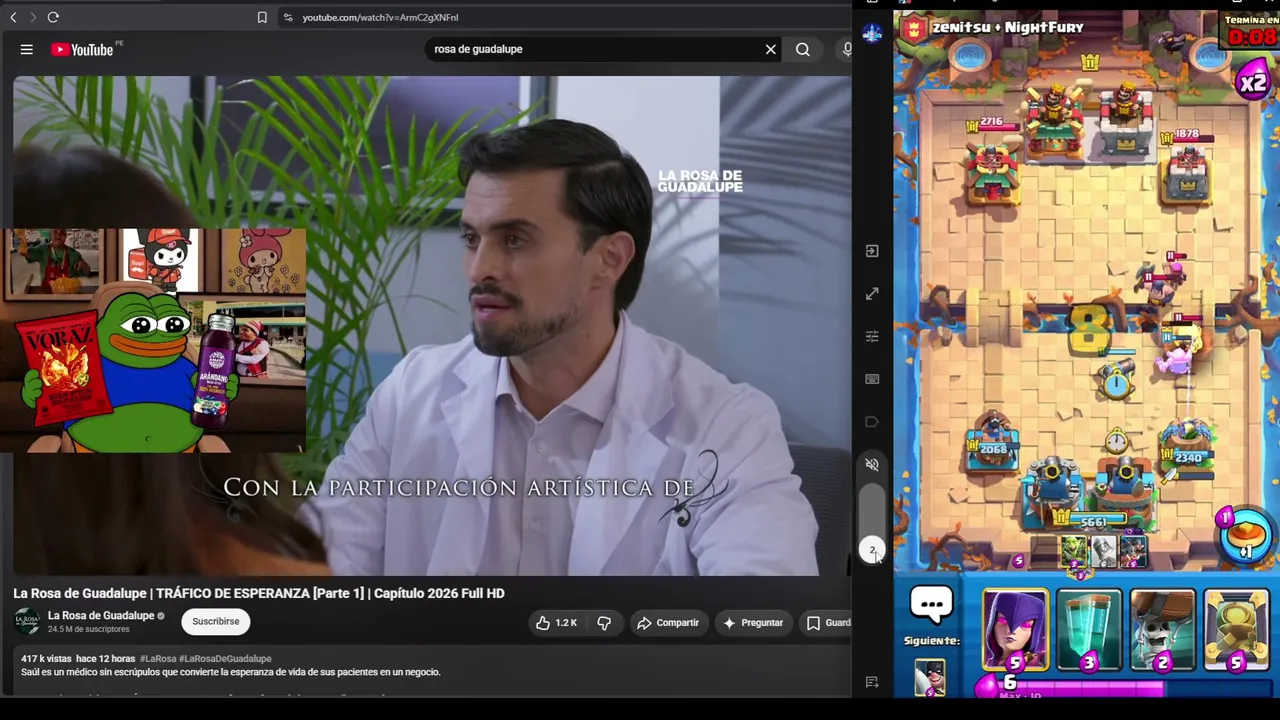Open the #LaRosaDeGuadalupe hashtag link

coord(225,659)
